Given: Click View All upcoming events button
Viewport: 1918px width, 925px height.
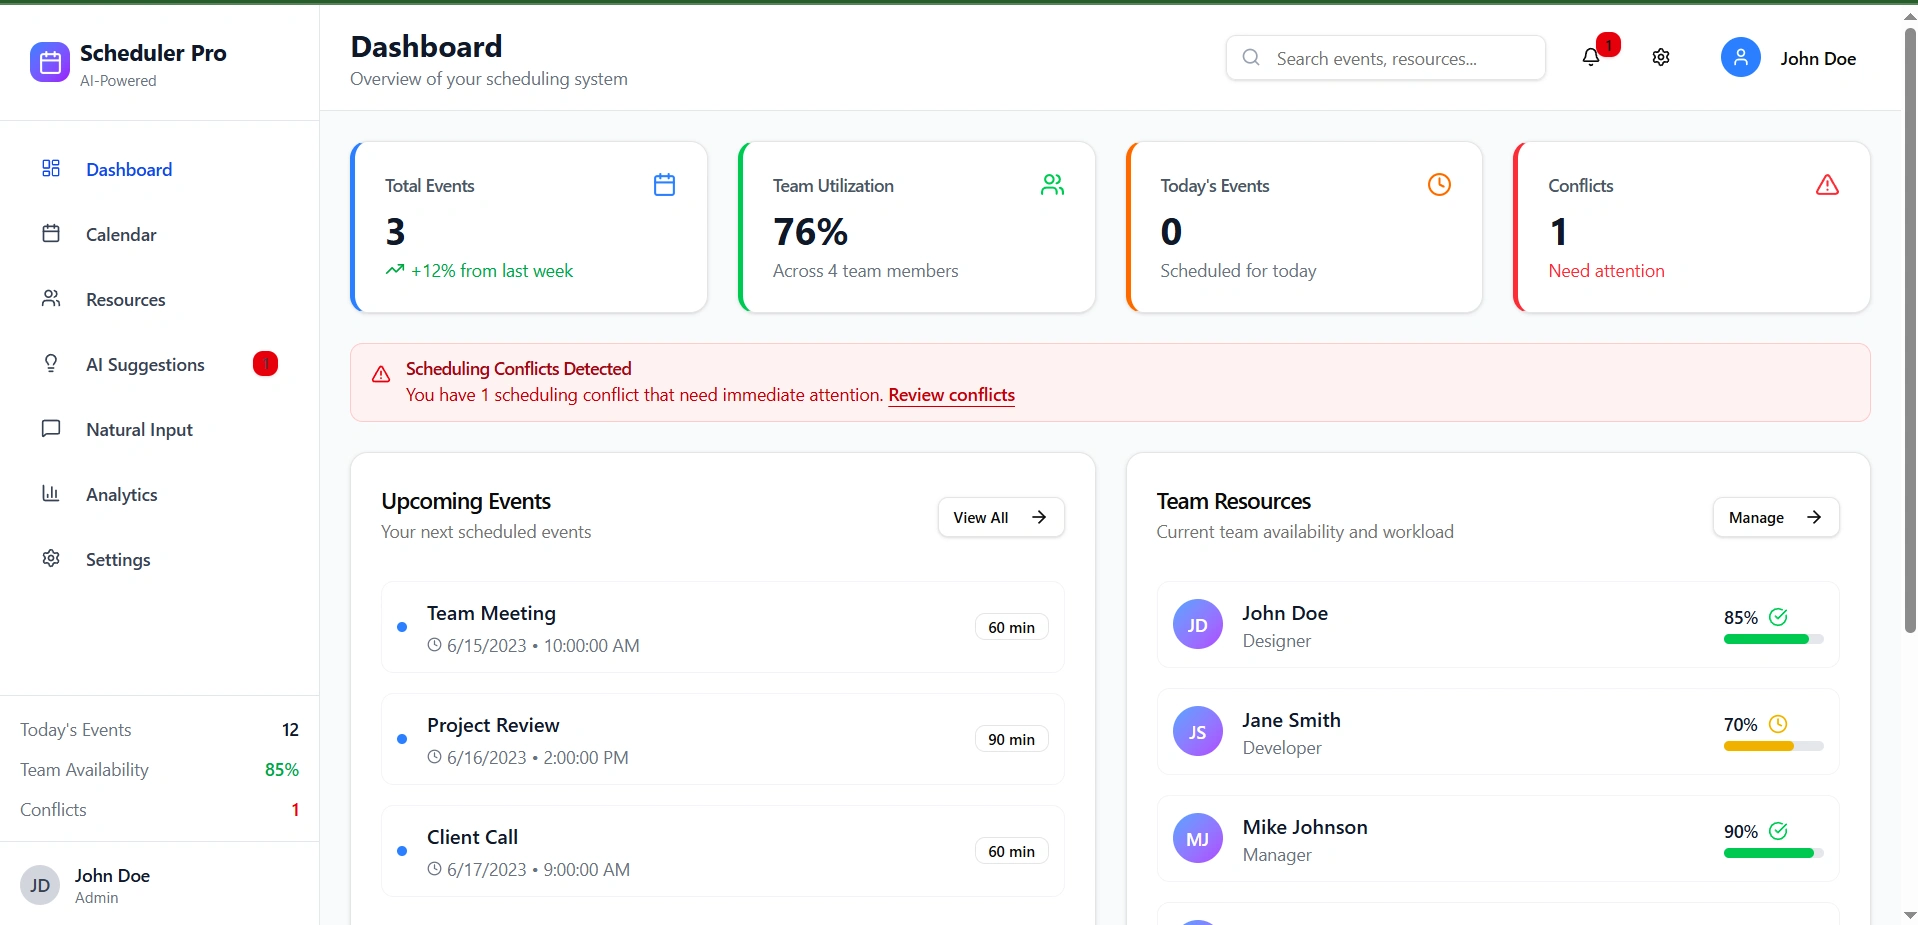Looking at the screenshot, I should [1000, 517].
